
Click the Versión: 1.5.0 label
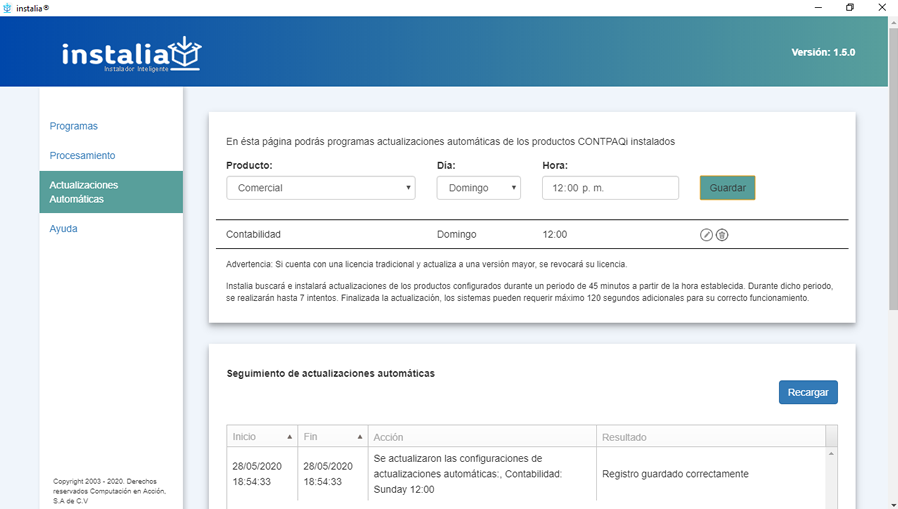point(823,52)
